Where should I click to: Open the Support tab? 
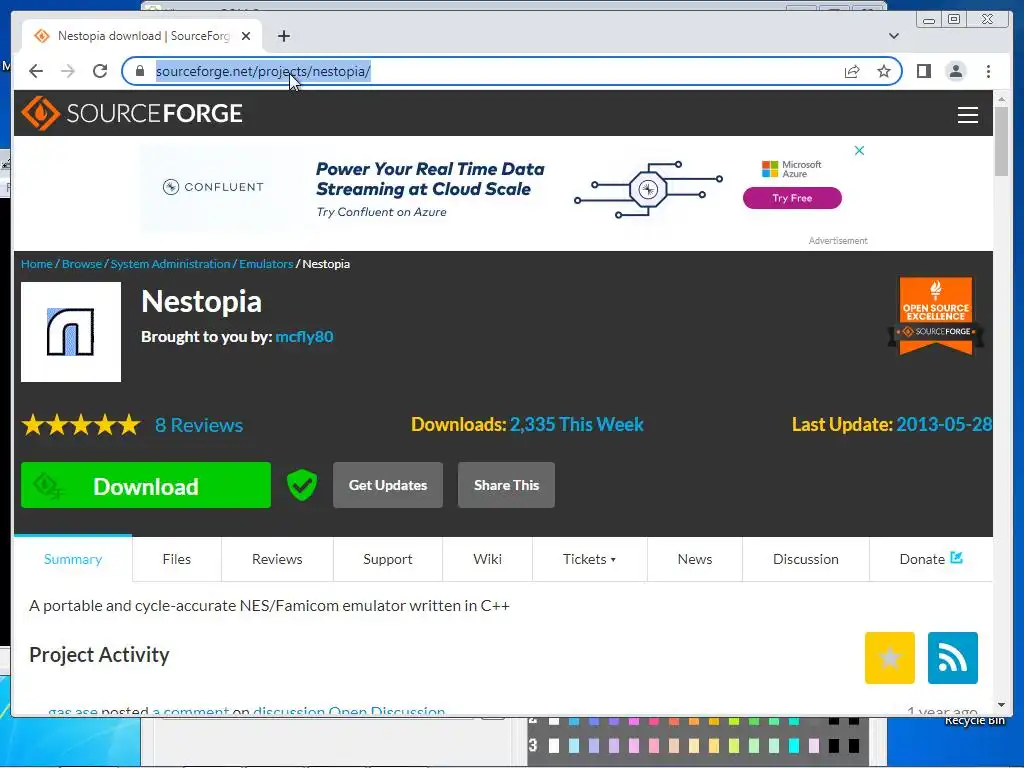[387, 559]
